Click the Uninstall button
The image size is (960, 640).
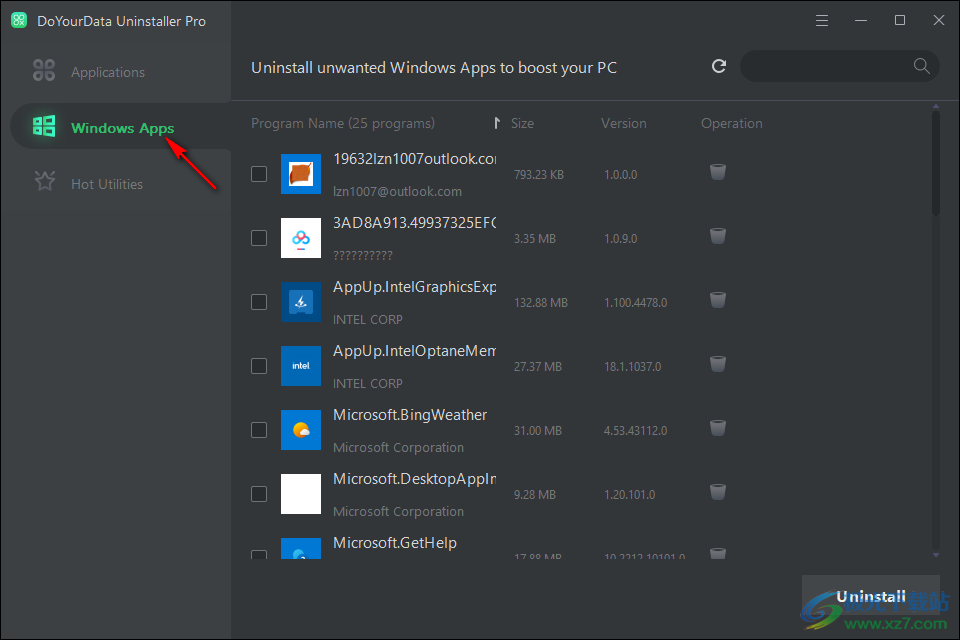871,597
